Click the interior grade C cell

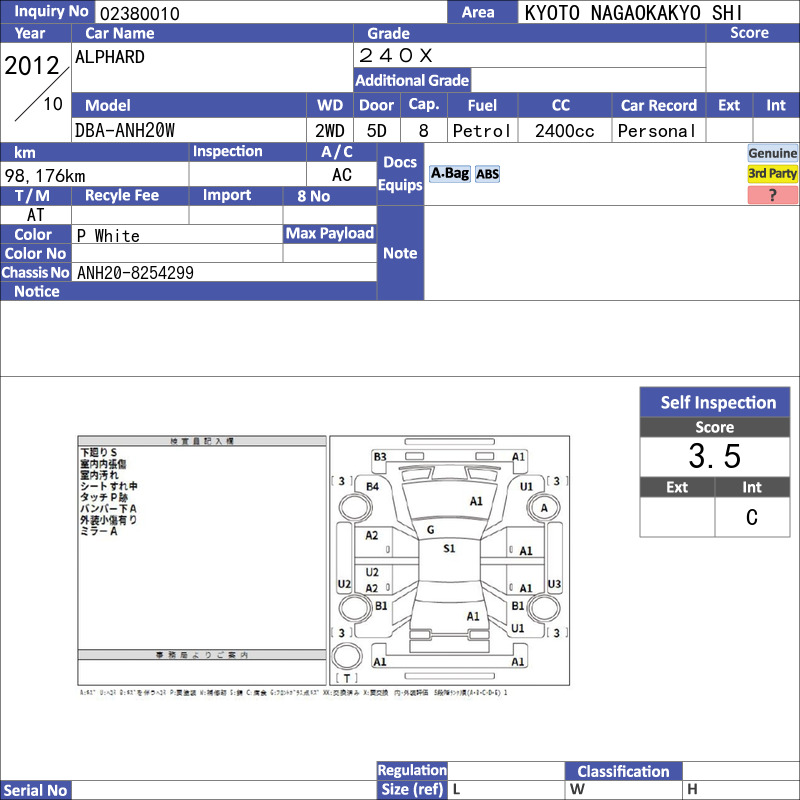coord(752,517)
